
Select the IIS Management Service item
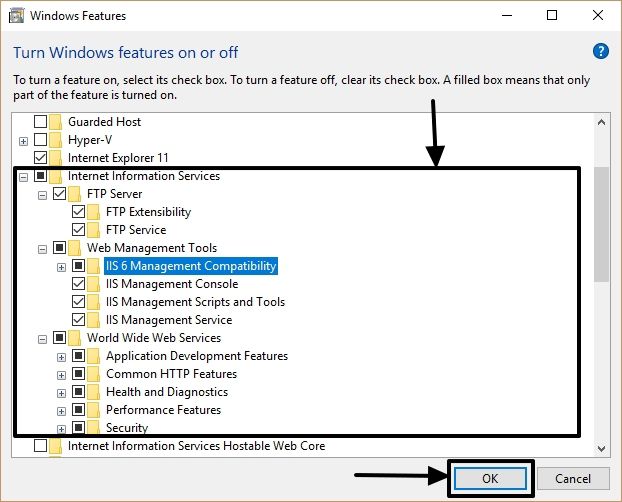(168, 320)
